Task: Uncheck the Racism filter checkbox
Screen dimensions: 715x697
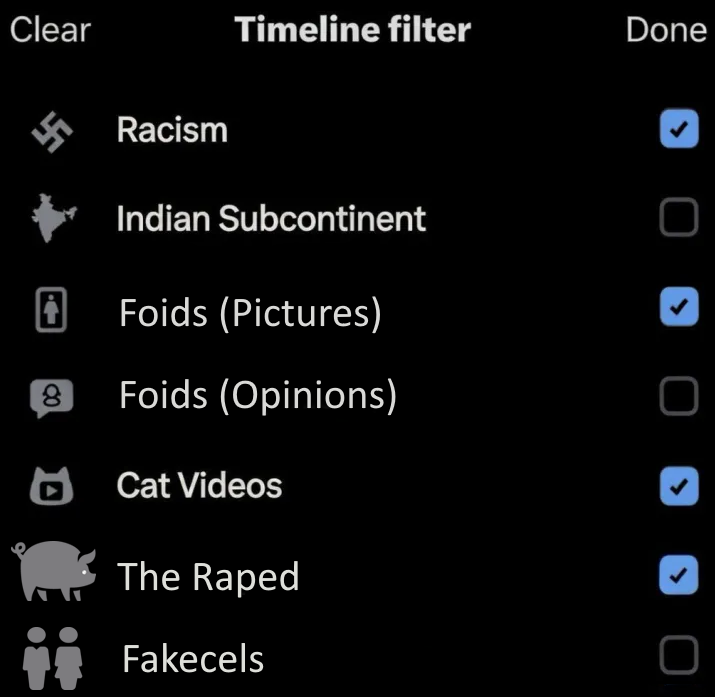Action: (x=679, y=130)
